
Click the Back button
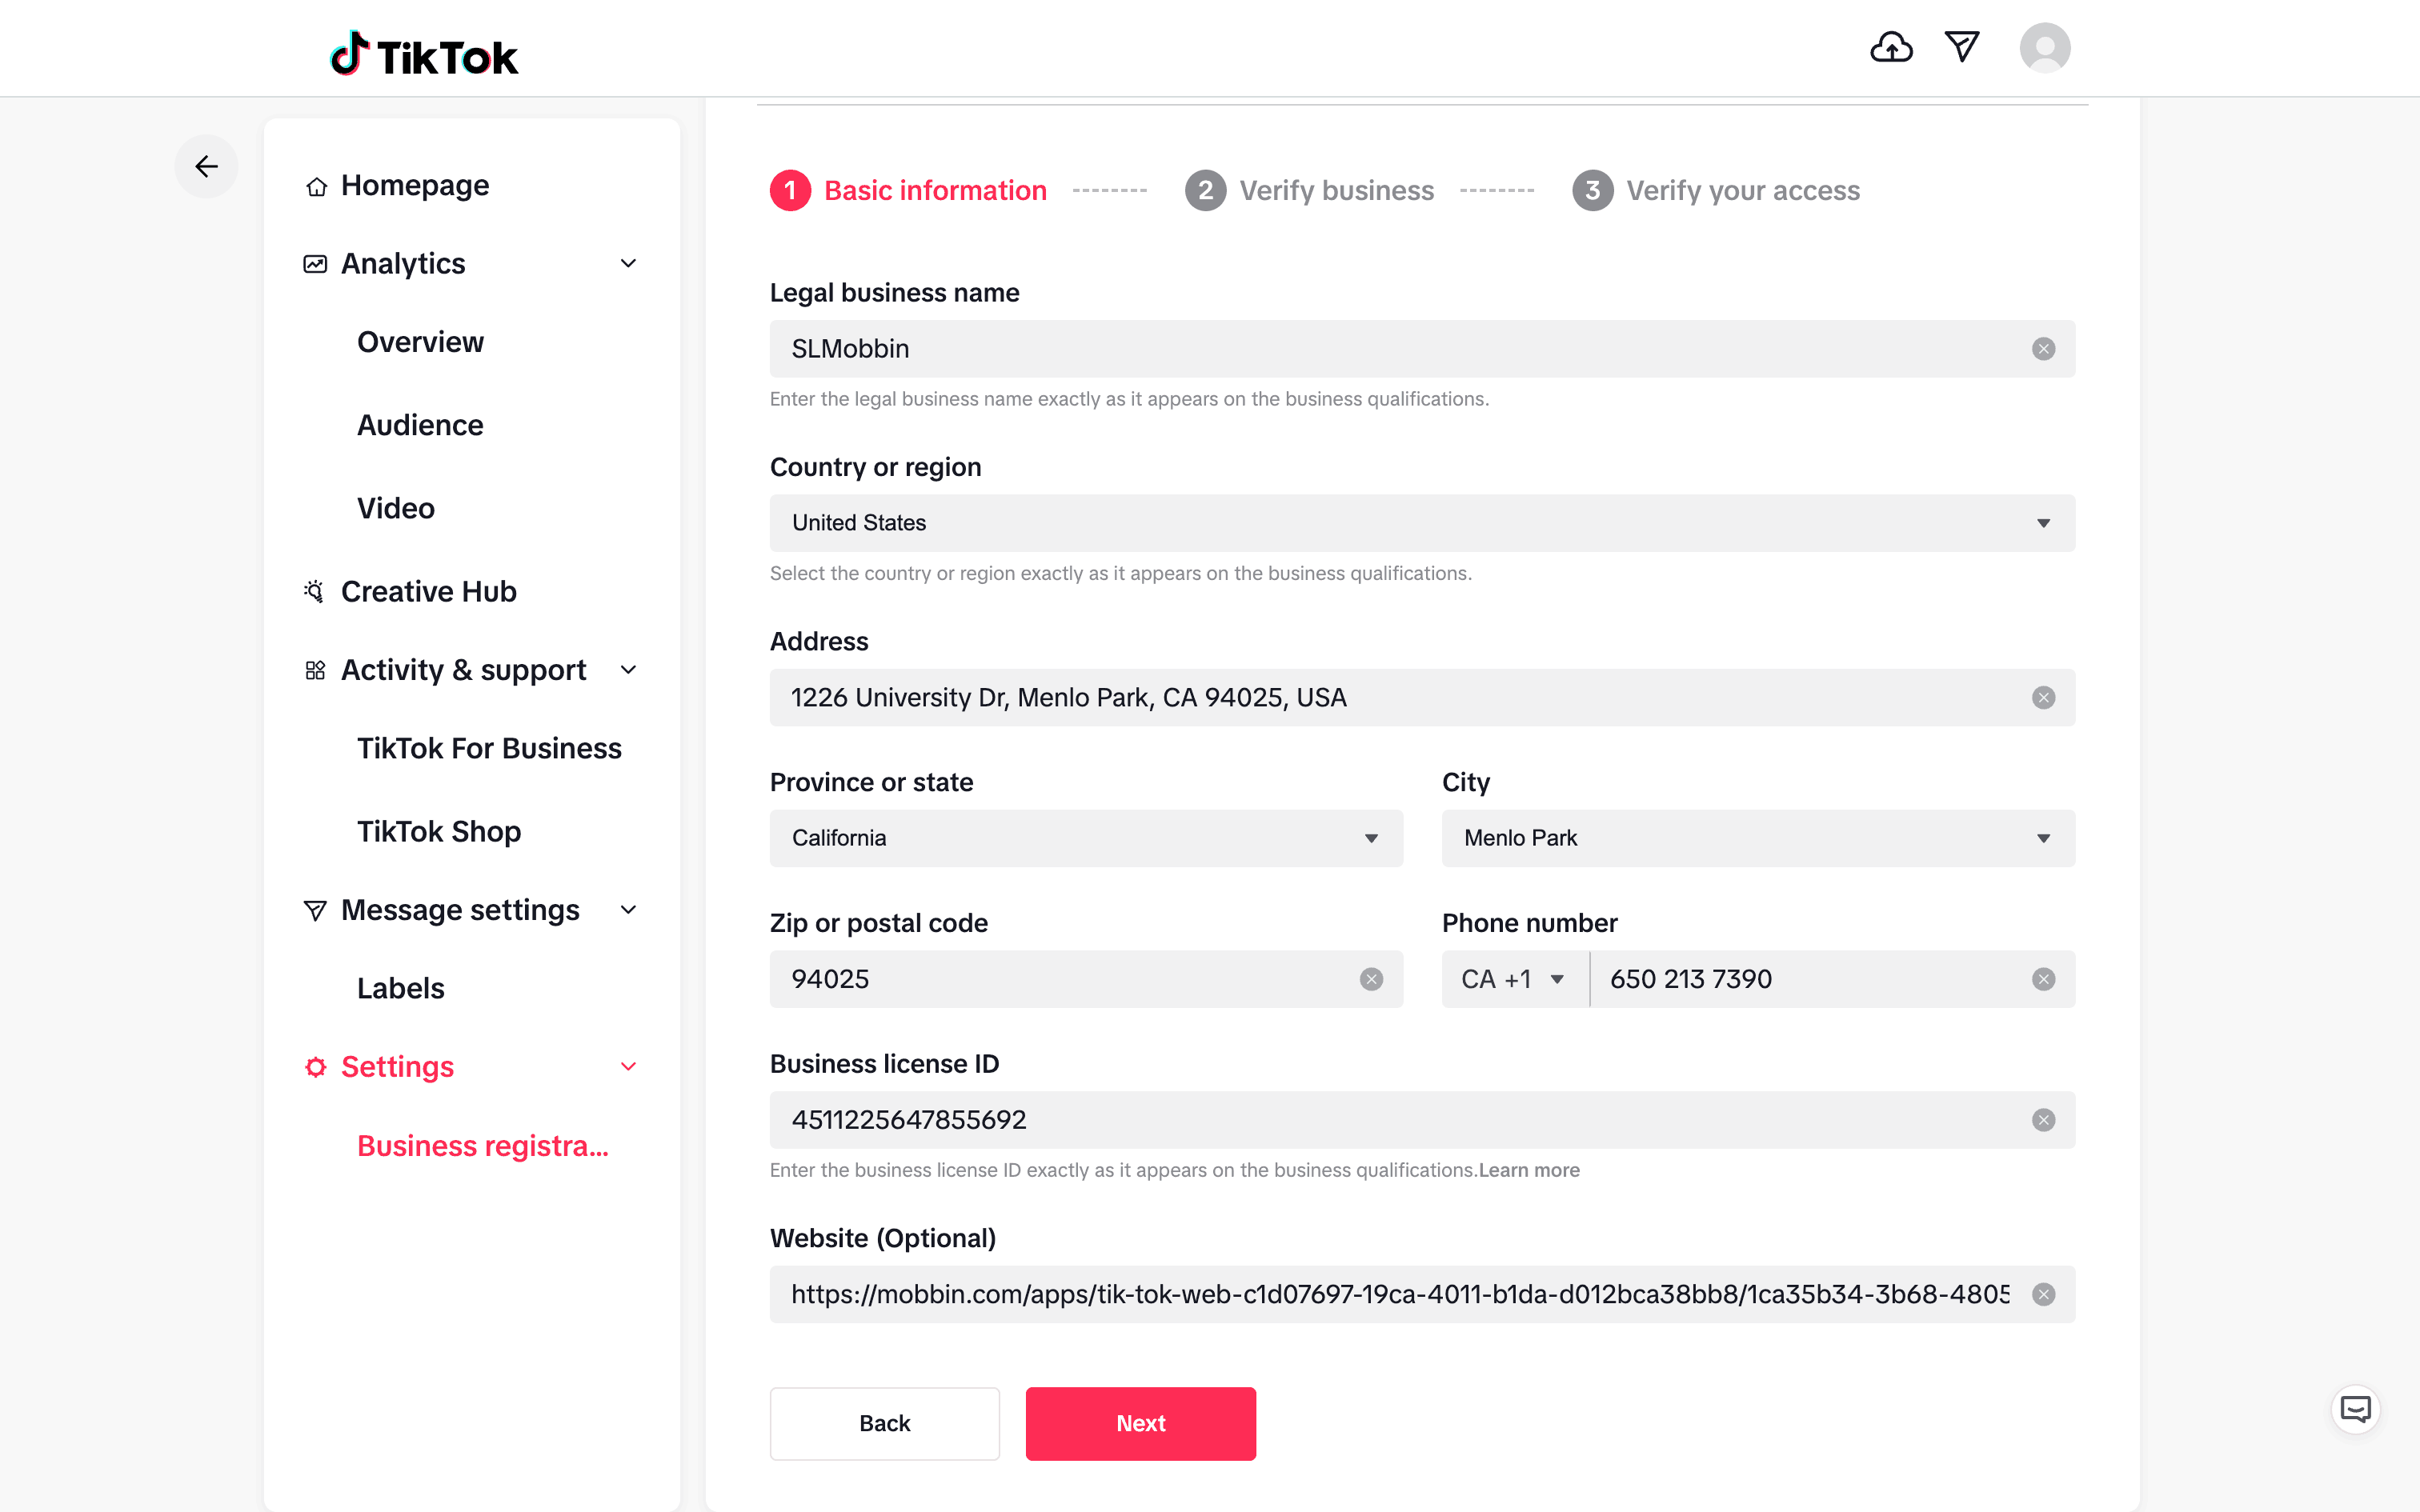pyautogui.click(x=884, y=1423)
